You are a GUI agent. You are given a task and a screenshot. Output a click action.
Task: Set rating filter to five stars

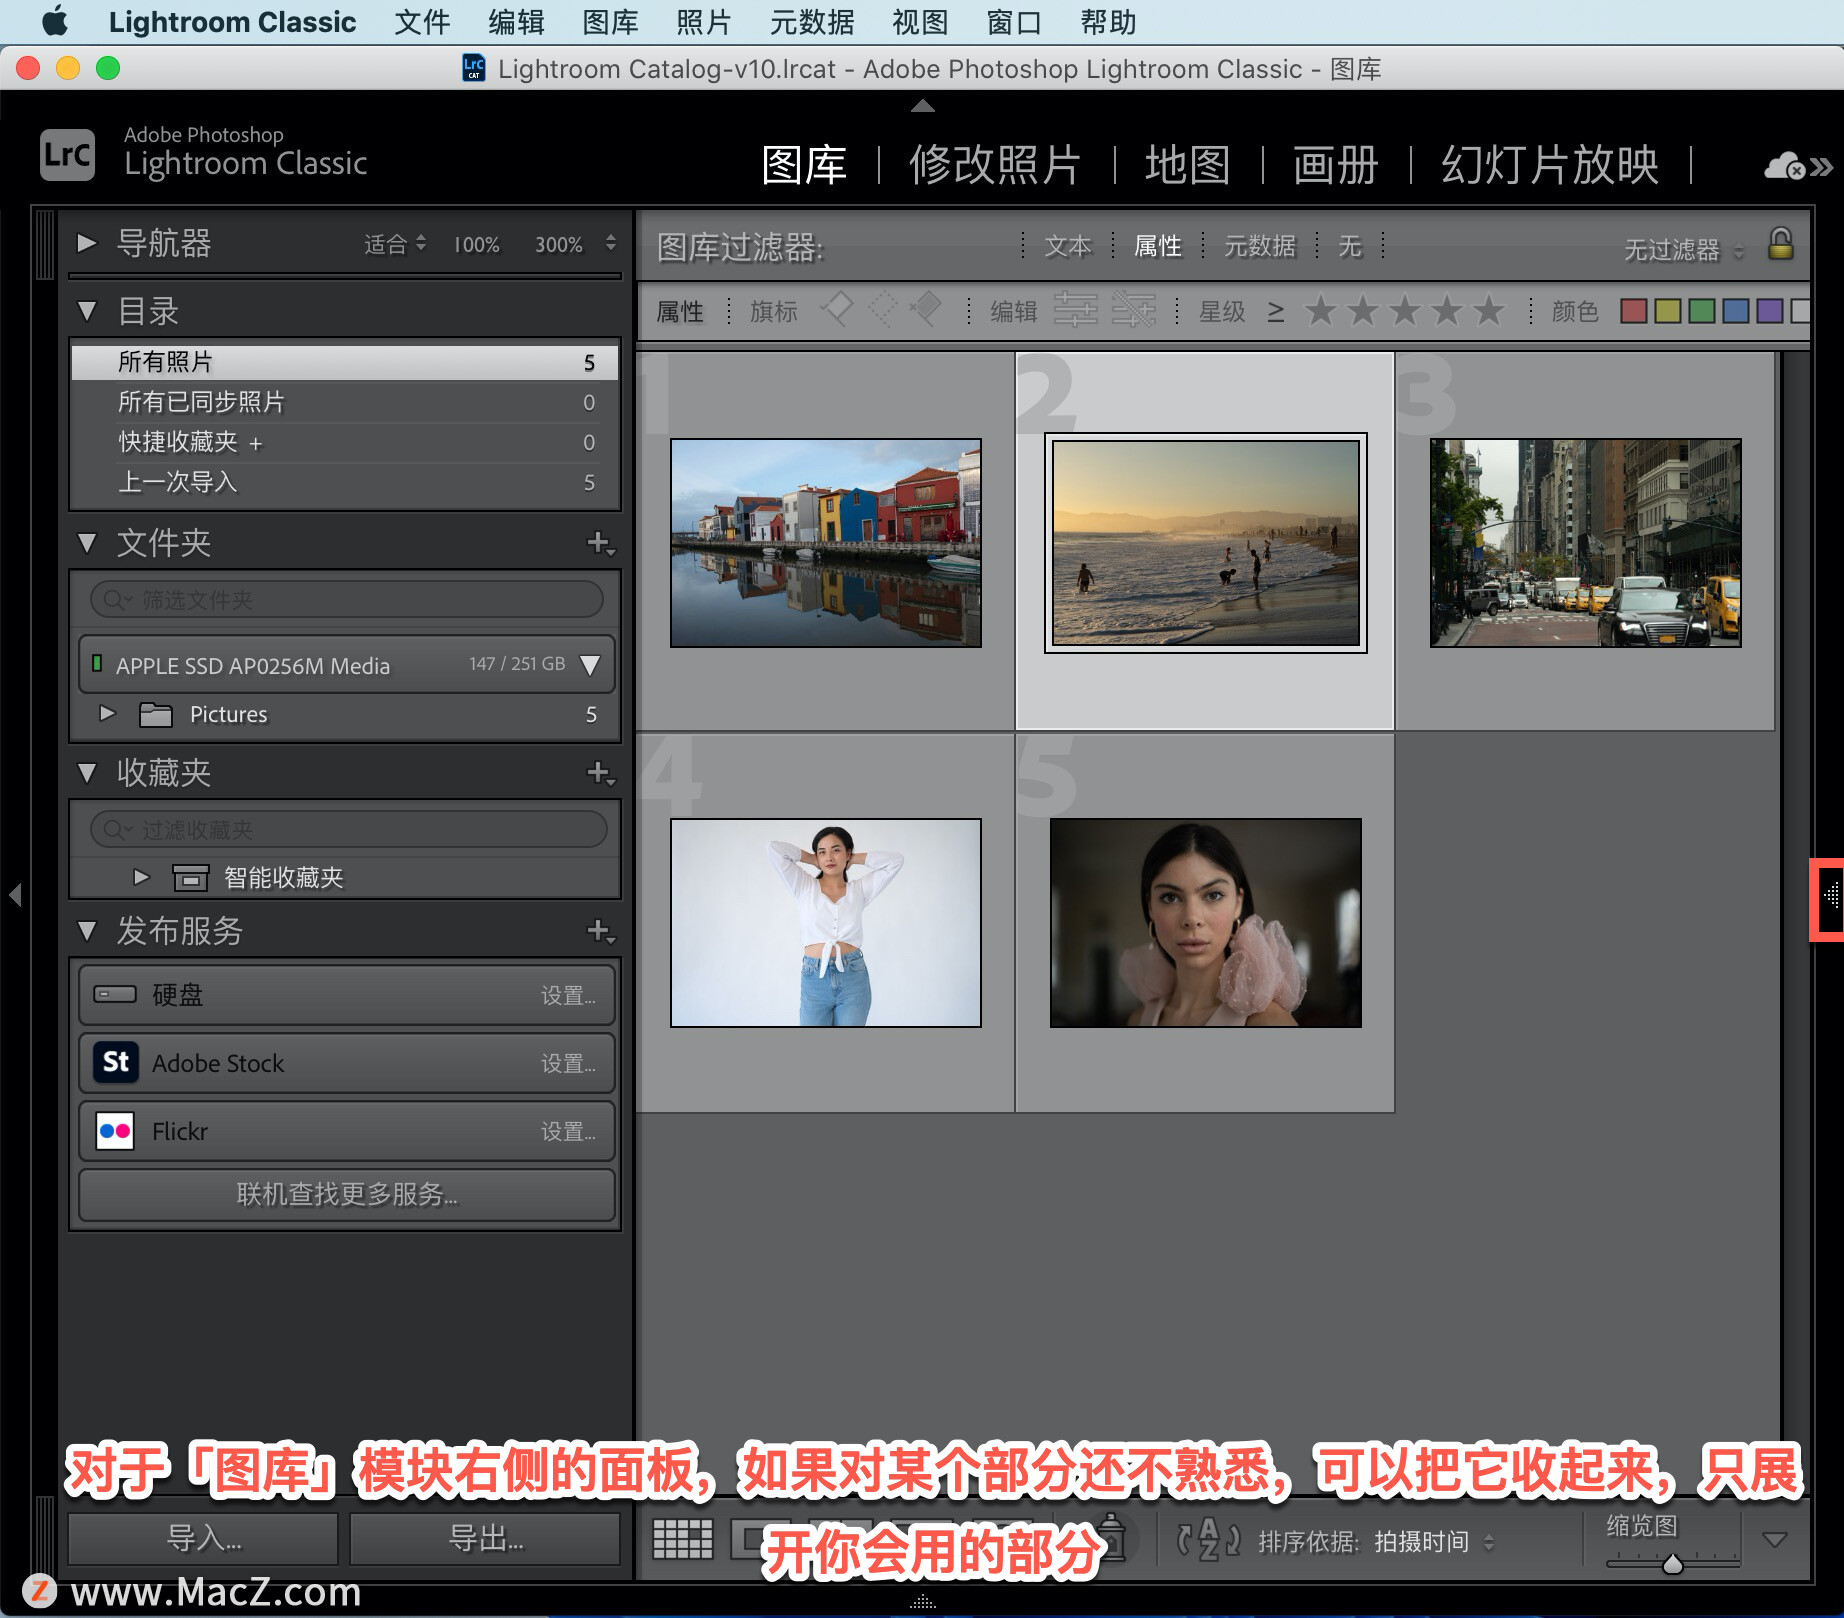(x=1489, y=311)
